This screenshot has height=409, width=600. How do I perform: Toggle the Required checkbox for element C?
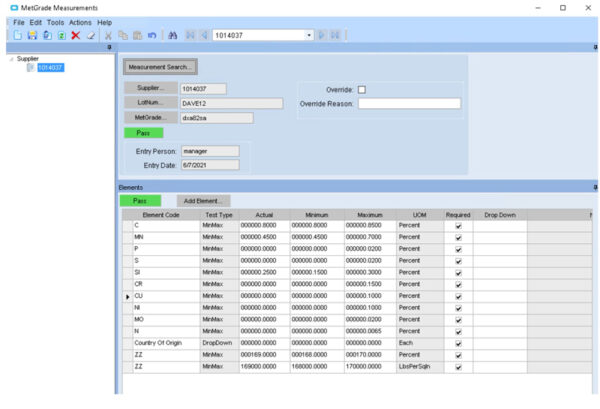458,225
